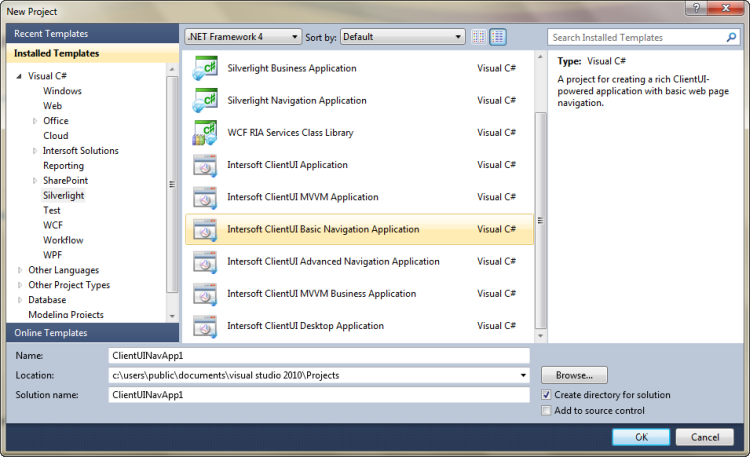Click the WCF RIA Services Class Library icon
The image size is (750, 457).
point(205,133)
